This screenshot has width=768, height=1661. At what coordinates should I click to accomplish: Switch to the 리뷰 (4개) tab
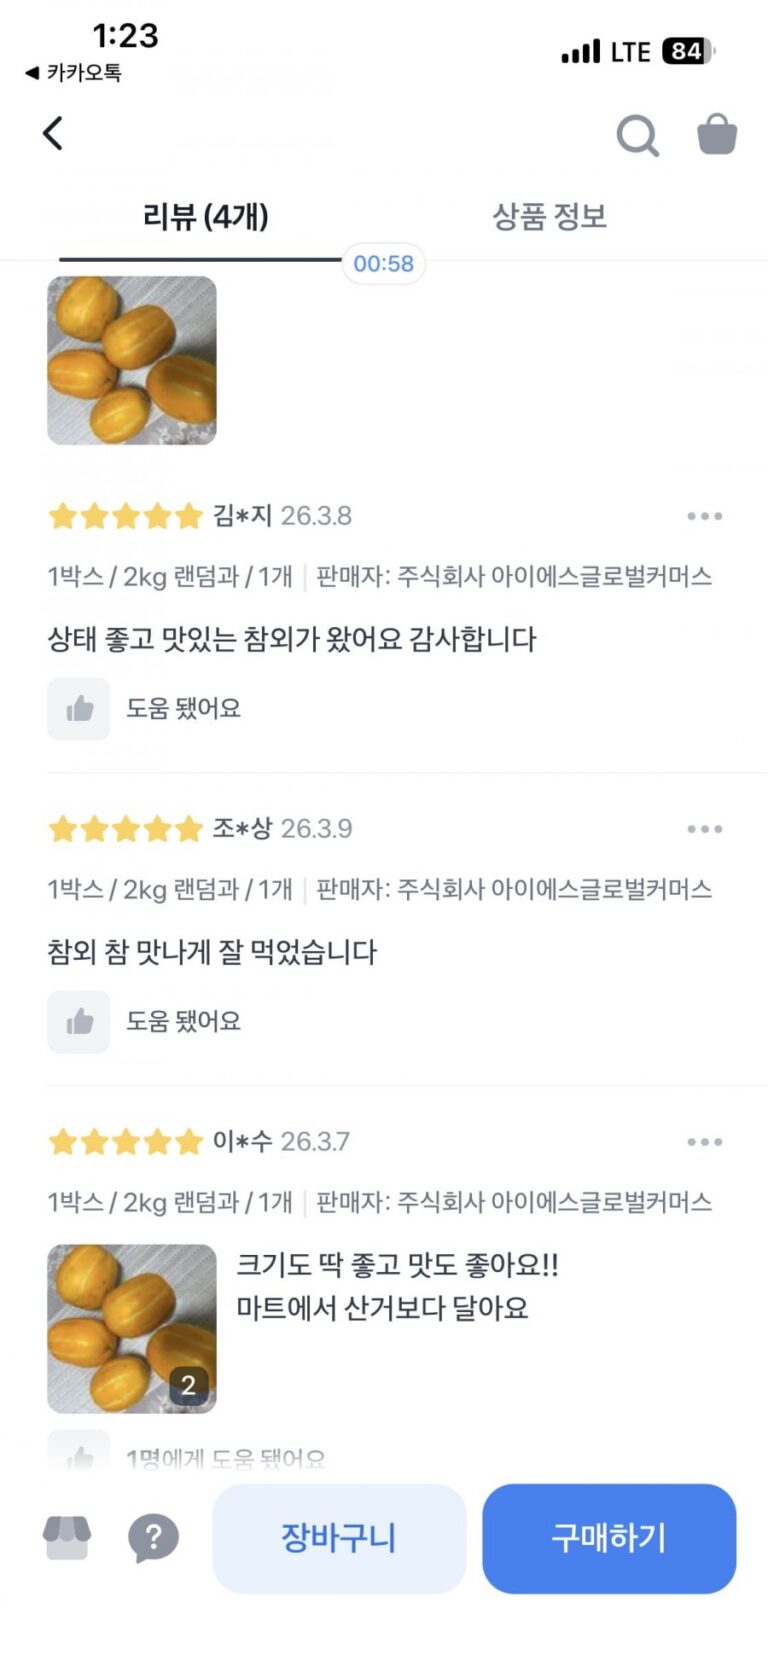click(205, 217)
